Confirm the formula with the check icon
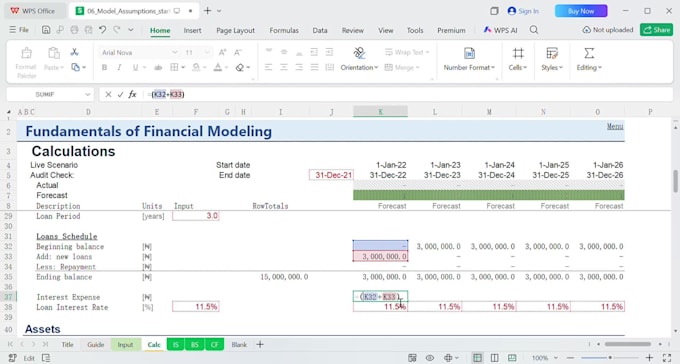The width and height of the screenshot is (680, 364). point(120,94)
